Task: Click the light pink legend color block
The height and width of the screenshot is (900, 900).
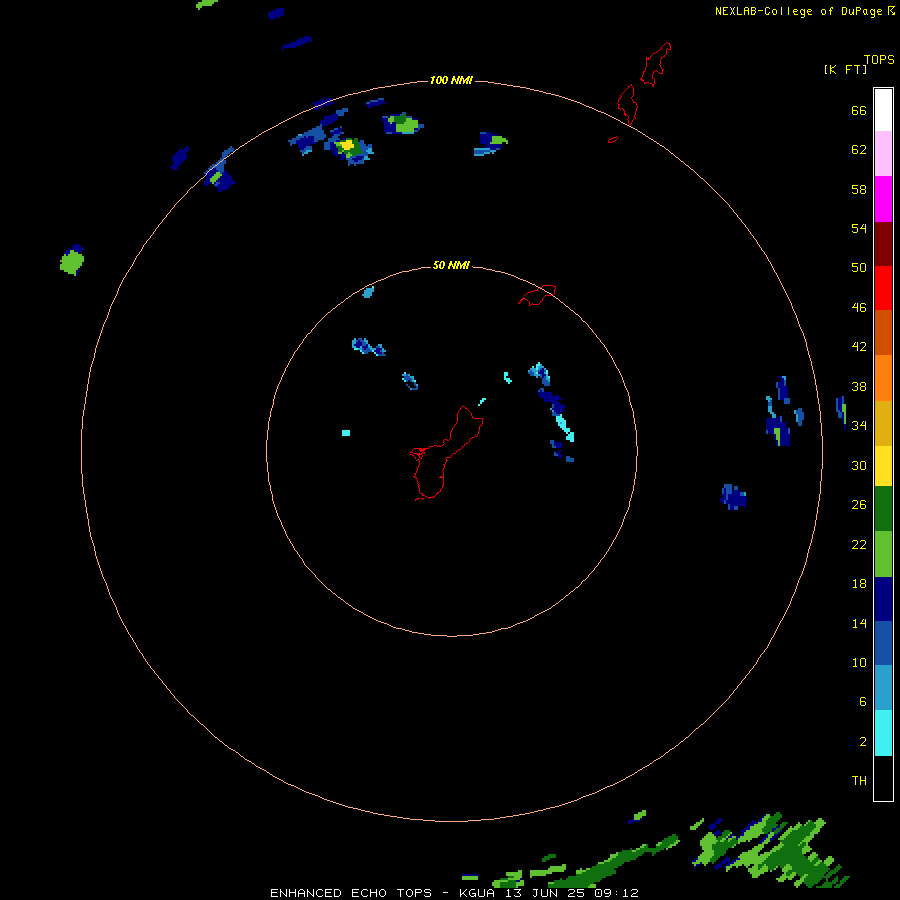Action: 883,153
